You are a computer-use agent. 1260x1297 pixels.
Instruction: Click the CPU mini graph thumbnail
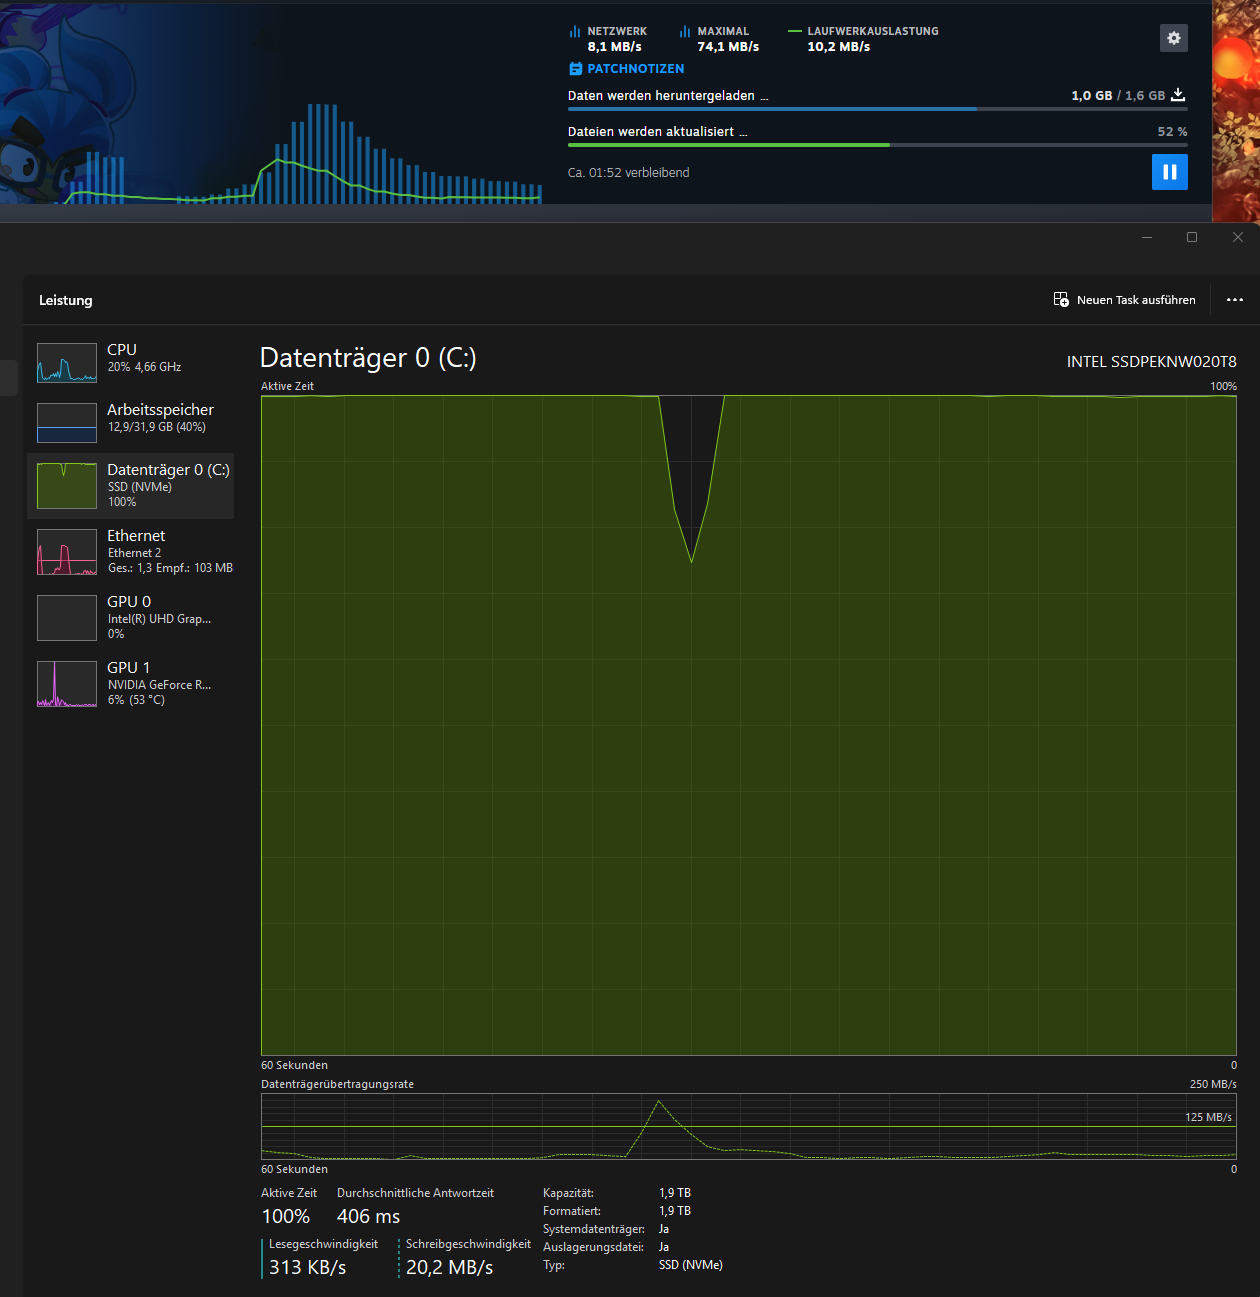tap(67, 363)
